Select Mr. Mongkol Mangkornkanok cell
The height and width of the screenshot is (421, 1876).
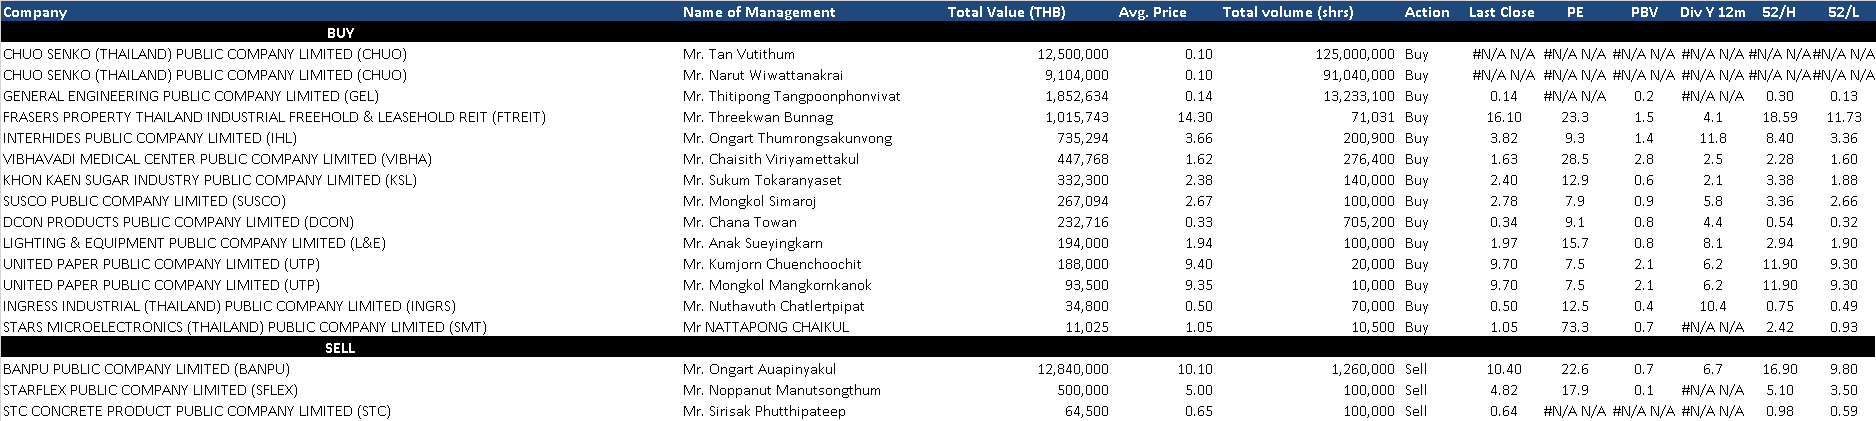click(x=777, y=285)
